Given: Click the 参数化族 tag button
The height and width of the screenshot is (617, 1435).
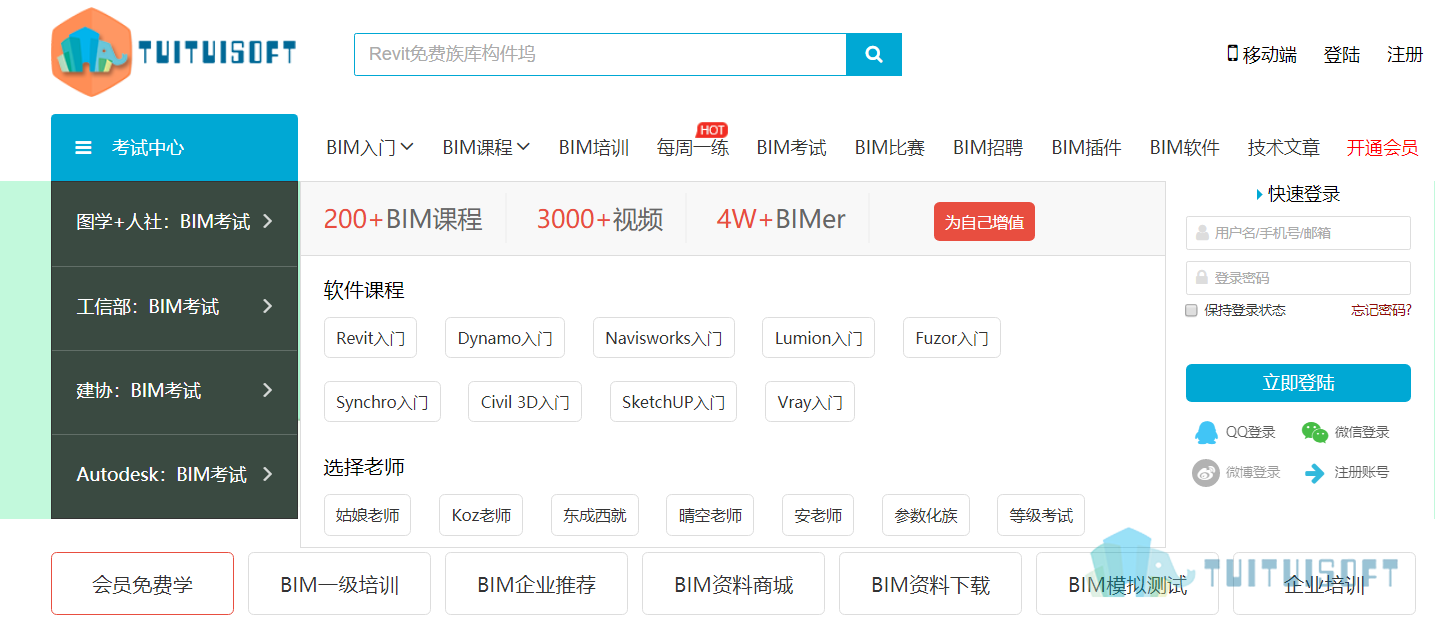Looking at the screenshot, I should coord(926,515).
